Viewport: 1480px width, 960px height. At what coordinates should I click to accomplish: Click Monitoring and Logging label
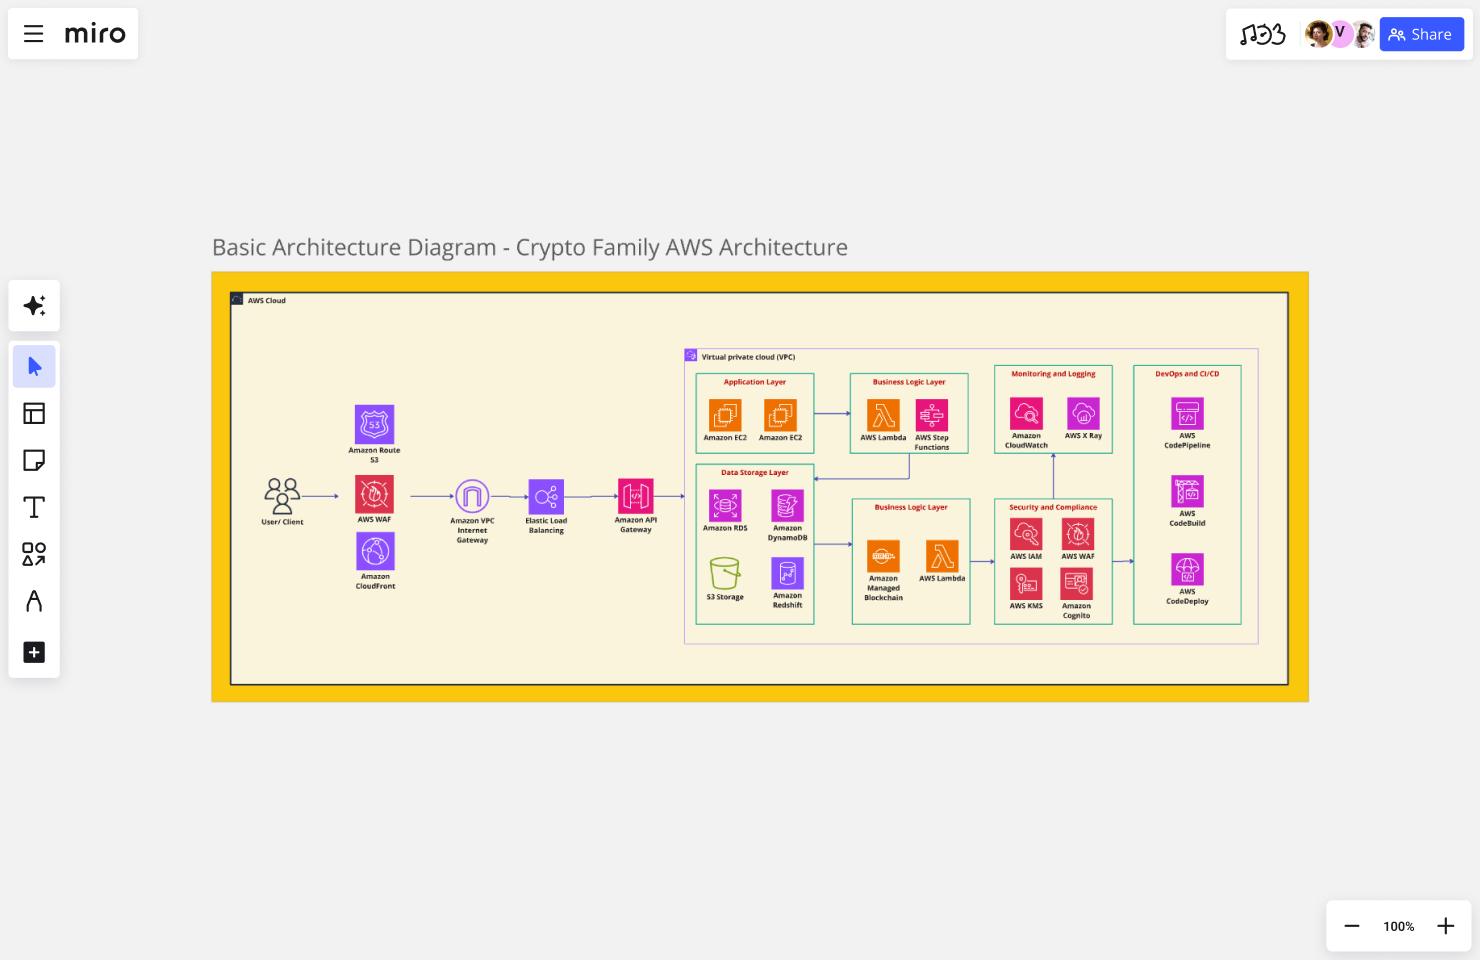click(1053, 374)
